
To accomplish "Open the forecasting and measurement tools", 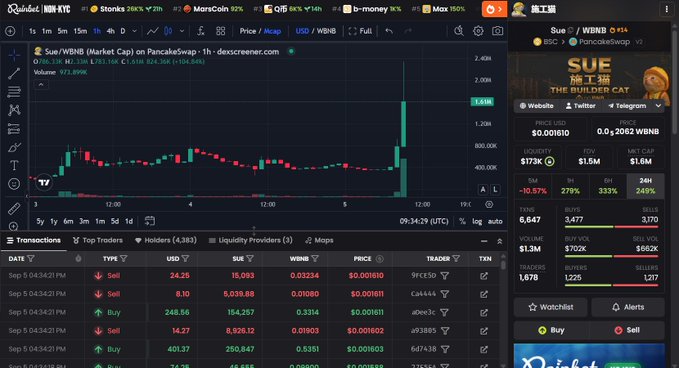I will point(14,129).
